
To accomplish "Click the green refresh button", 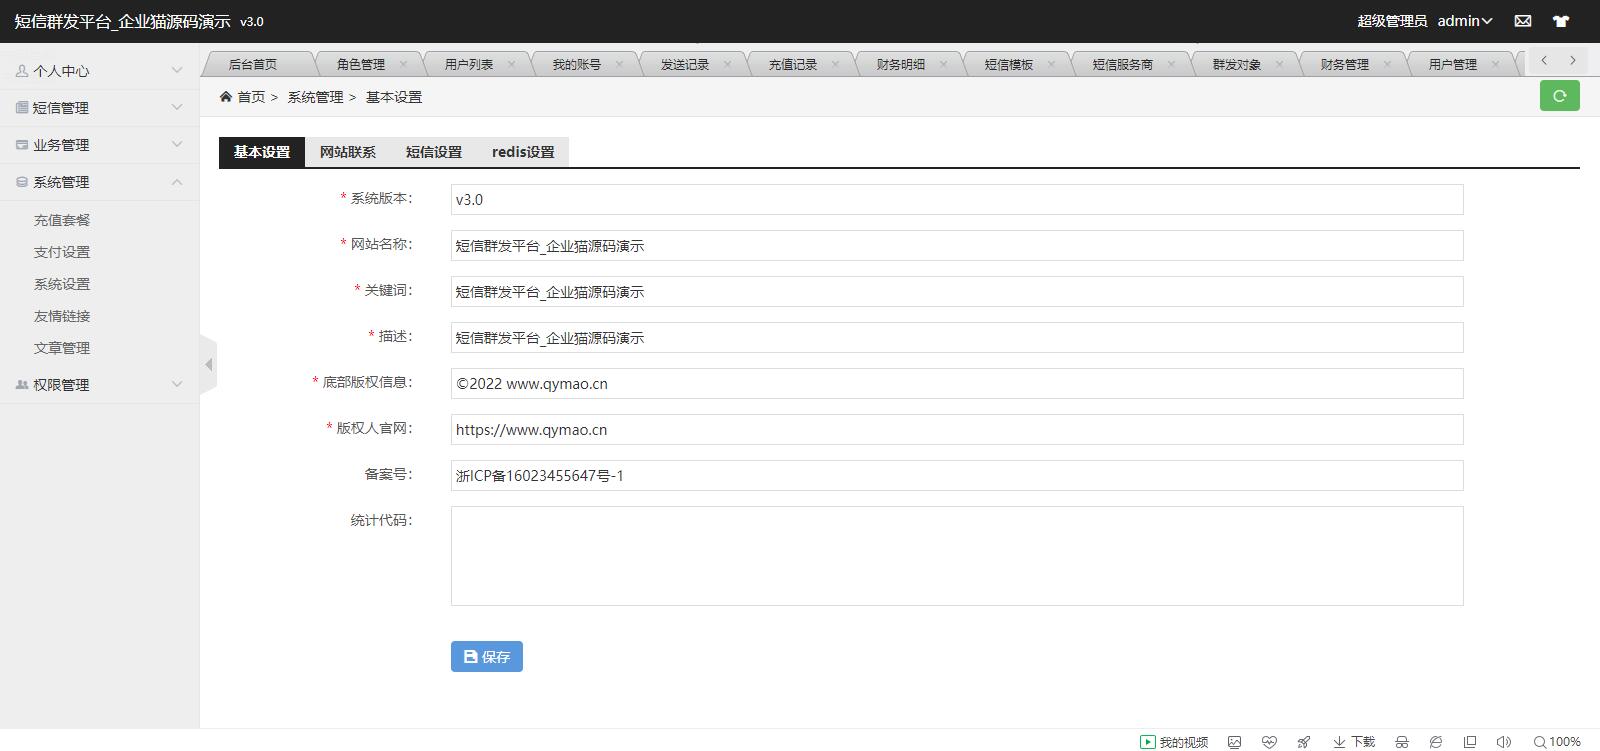I will point(1559,96).
